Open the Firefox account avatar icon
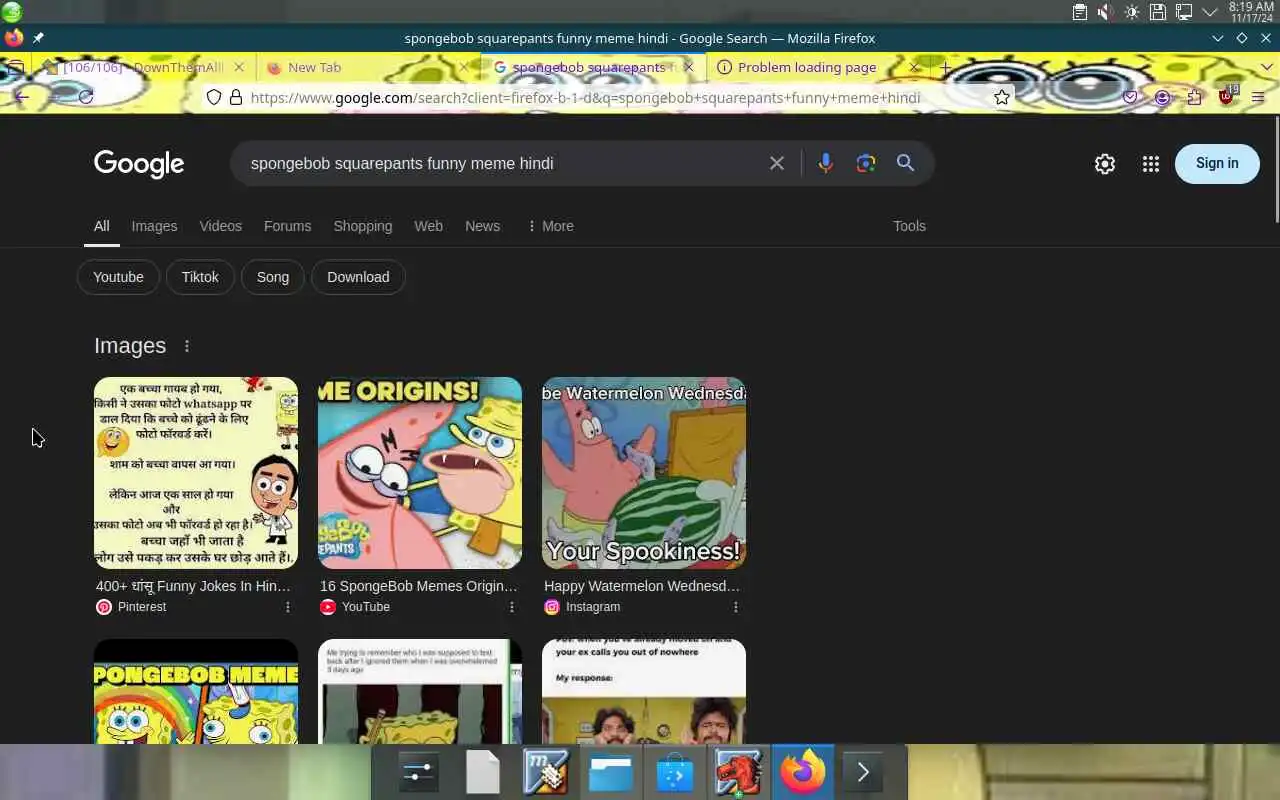This screenshot has height=800, width=1280. click(1162, 97)
